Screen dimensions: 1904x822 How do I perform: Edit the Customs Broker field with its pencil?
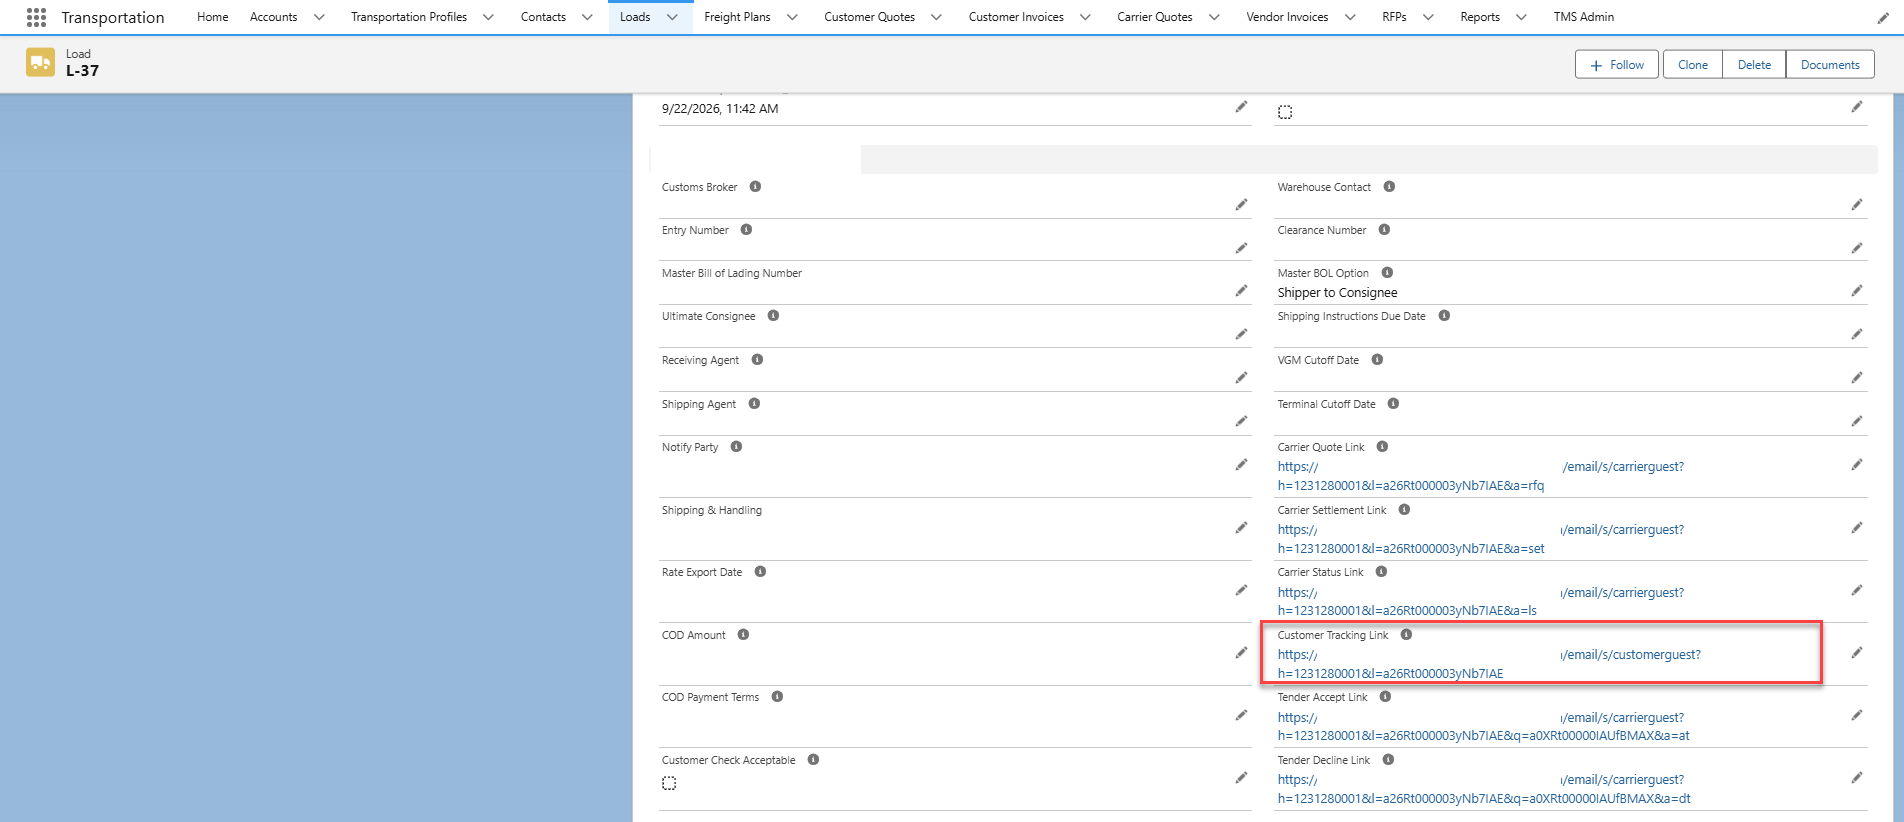coord(1241,205)
